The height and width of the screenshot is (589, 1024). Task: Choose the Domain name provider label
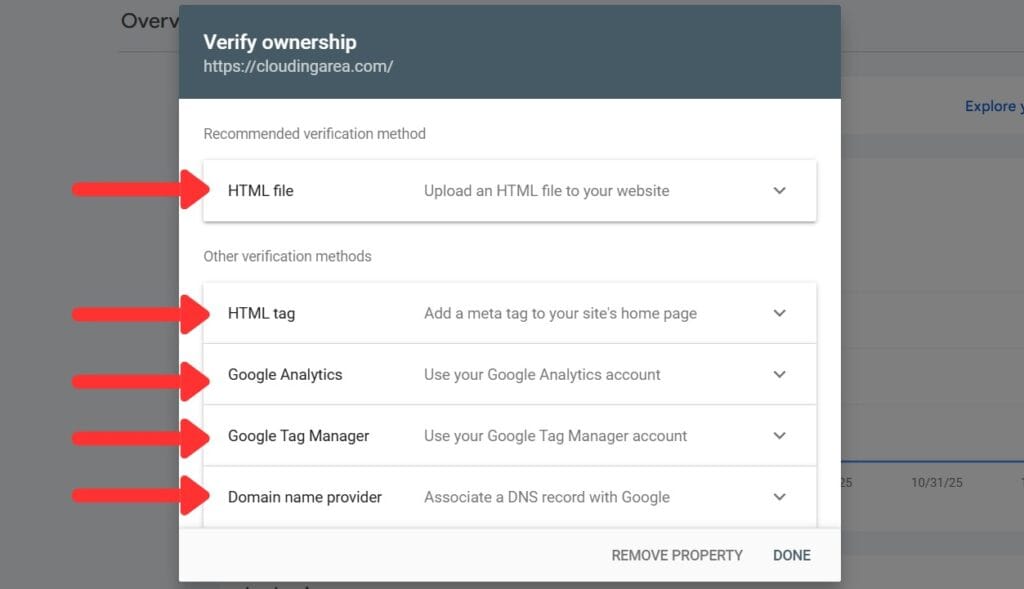(305, 497)
